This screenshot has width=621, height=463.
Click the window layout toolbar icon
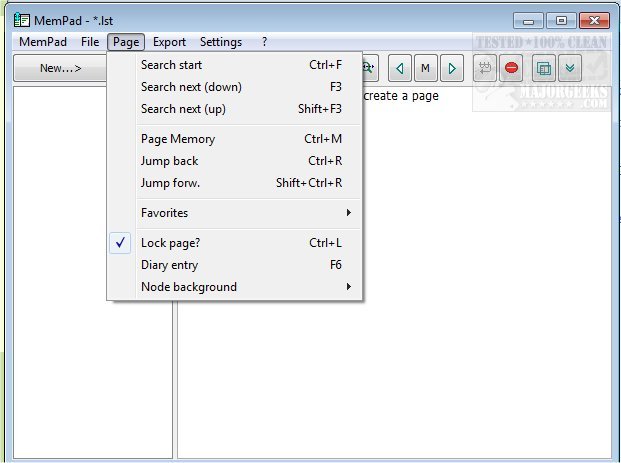(x=544, y=68)
